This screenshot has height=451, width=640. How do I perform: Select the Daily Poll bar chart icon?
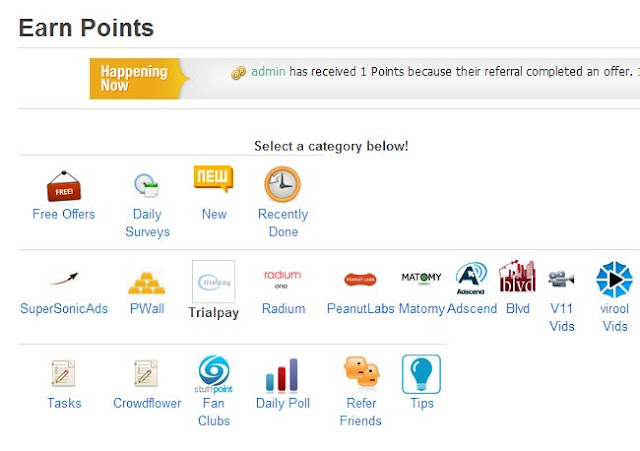point(282,375)
